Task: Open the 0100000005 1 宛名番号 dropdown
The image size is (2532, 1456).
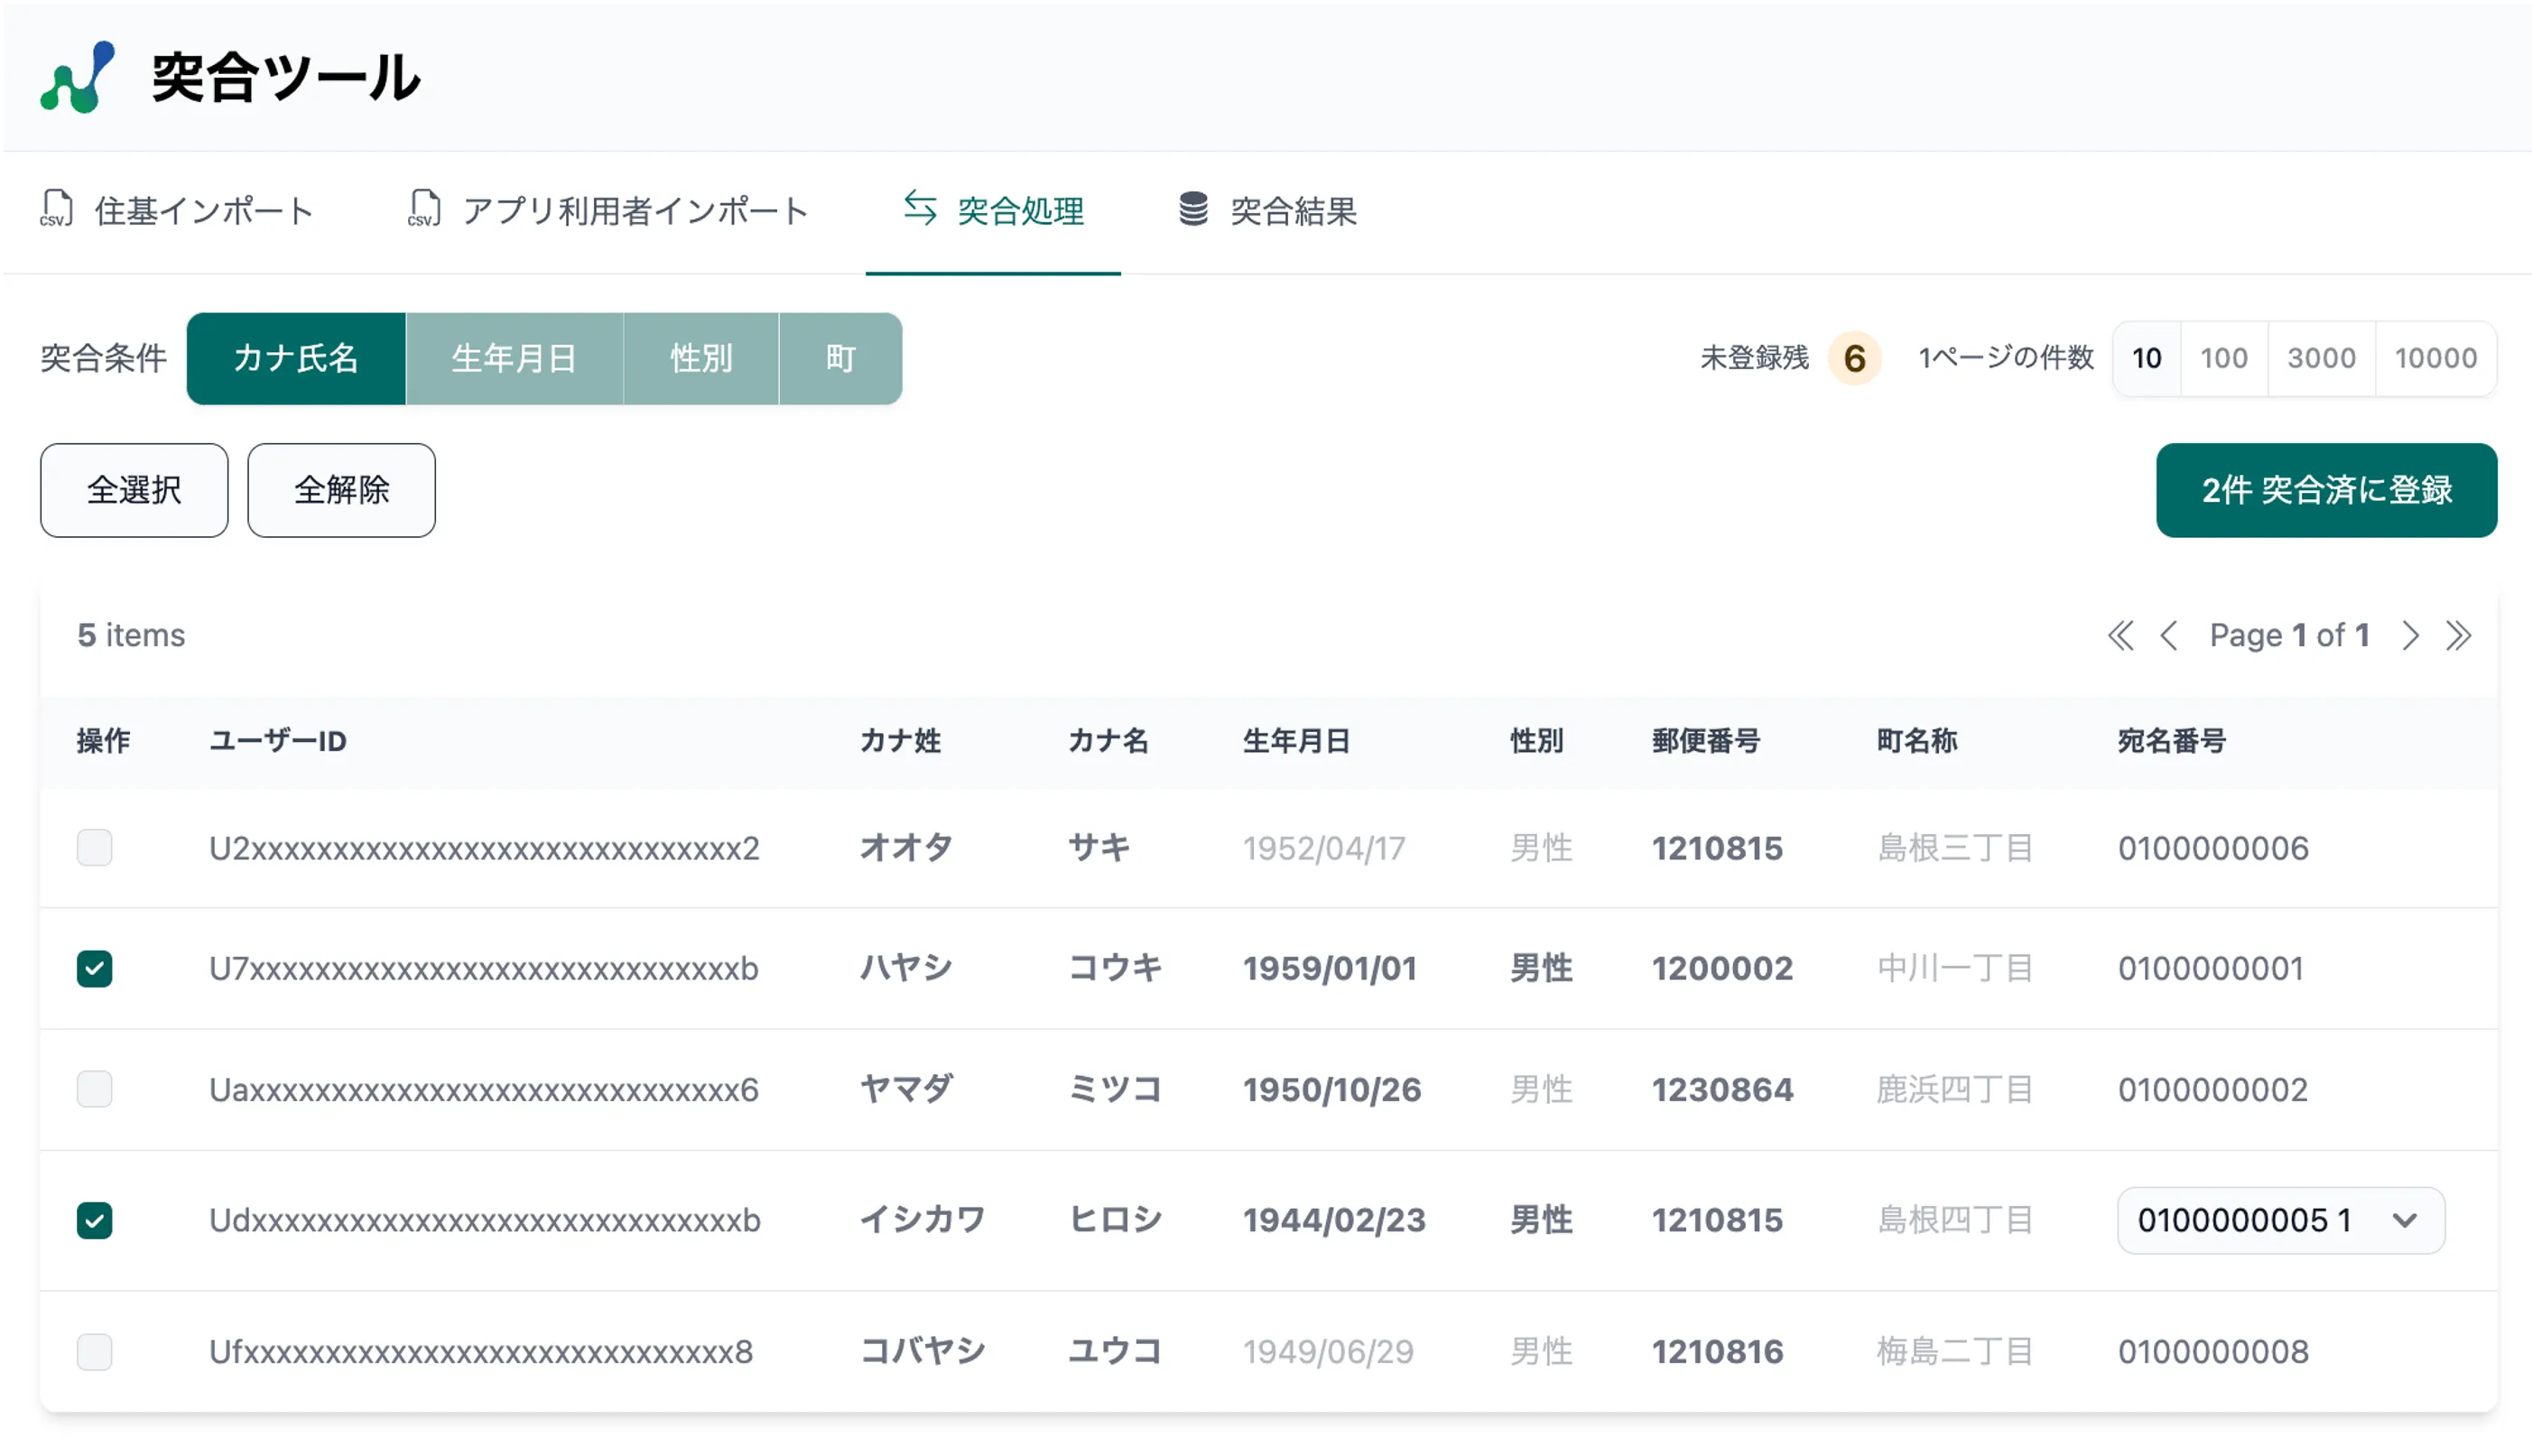Action: point(2280,1220)
